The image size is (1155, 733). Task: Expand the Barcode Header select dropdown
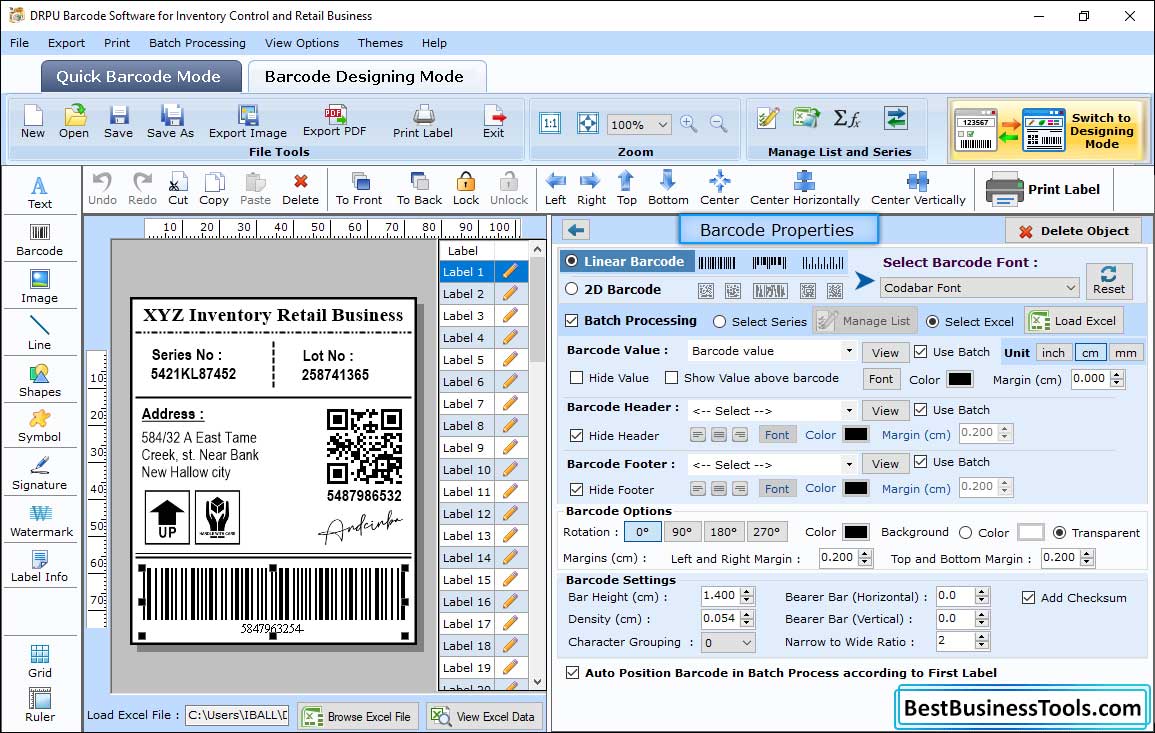coord(849,410)
